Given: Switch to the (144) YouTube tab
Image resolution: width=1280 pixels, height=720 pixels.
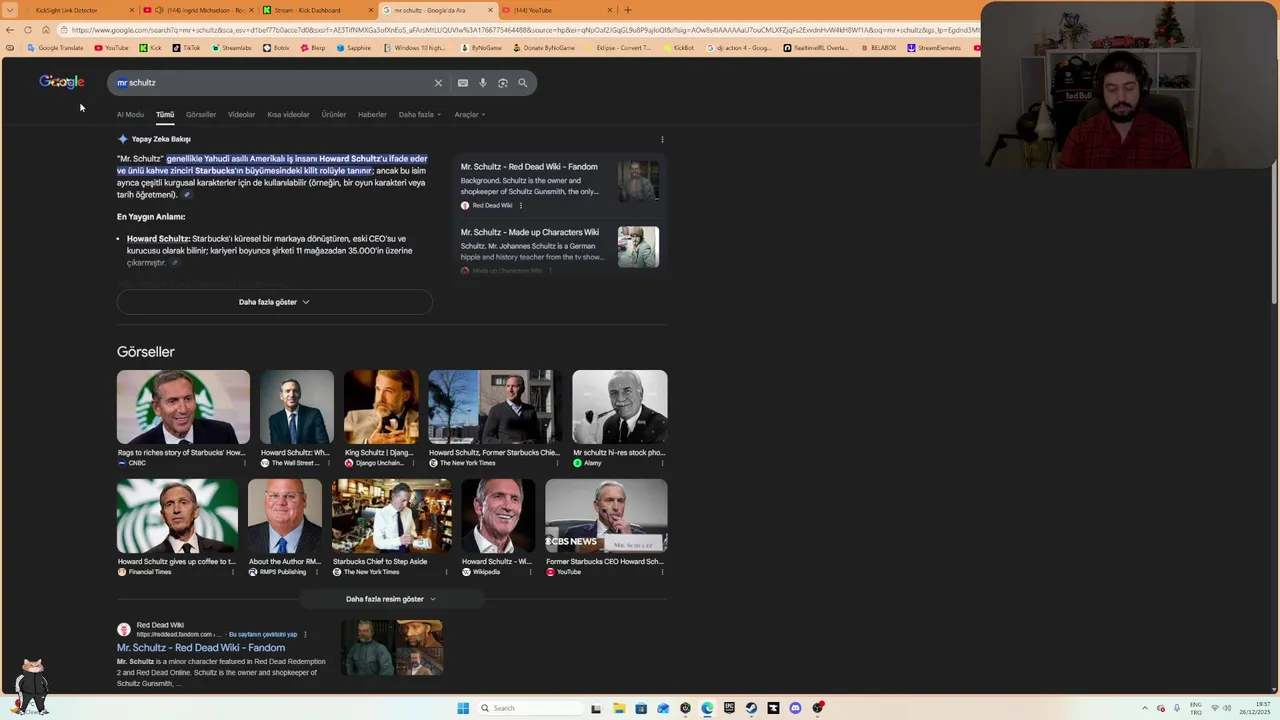Looking at the screenshot, I should click(x=558, y=10).
